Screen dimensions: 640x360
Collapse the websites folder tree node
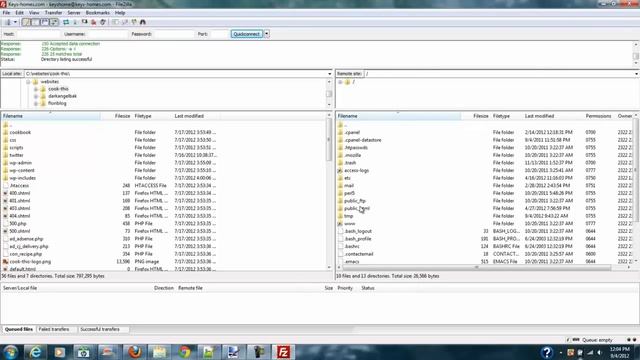click(x=28, y=82)
